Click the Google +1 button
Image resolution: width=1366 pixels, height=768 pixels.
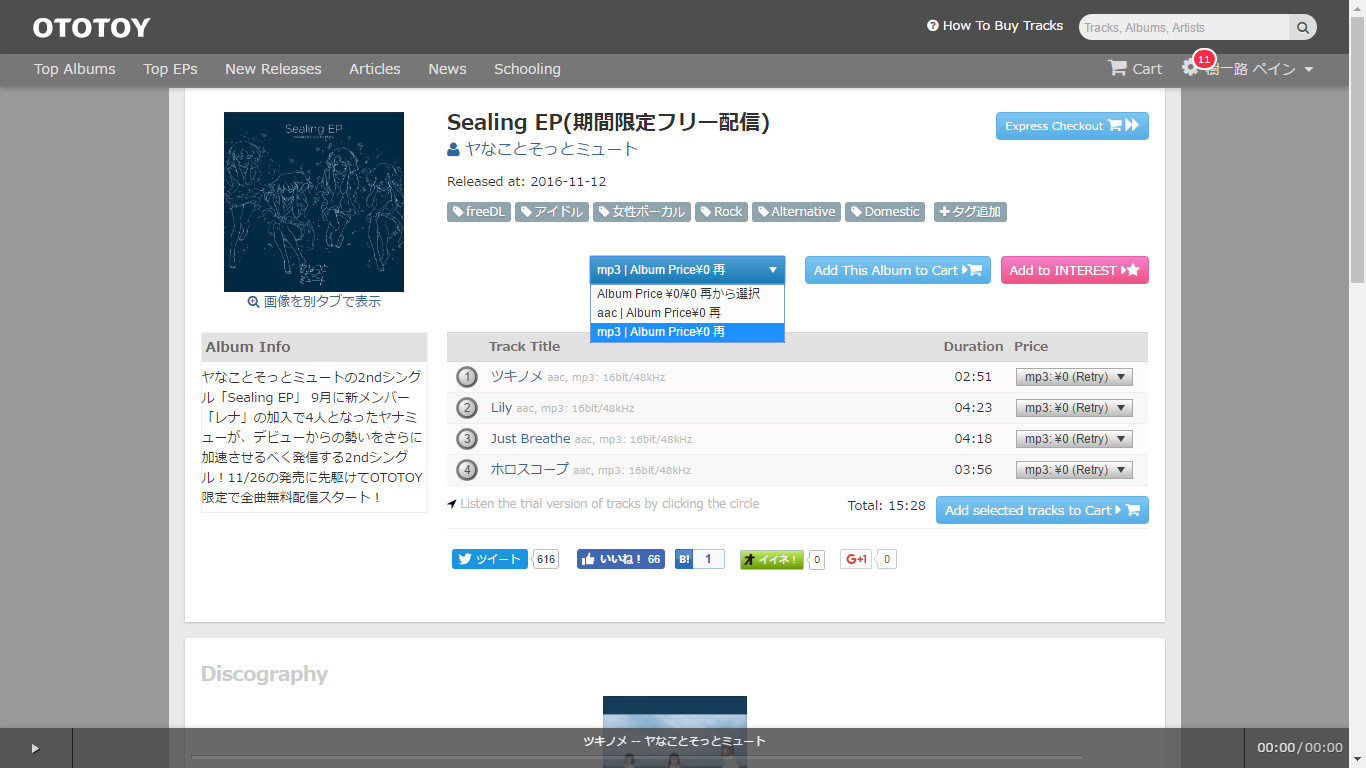(x=856, y=559)
